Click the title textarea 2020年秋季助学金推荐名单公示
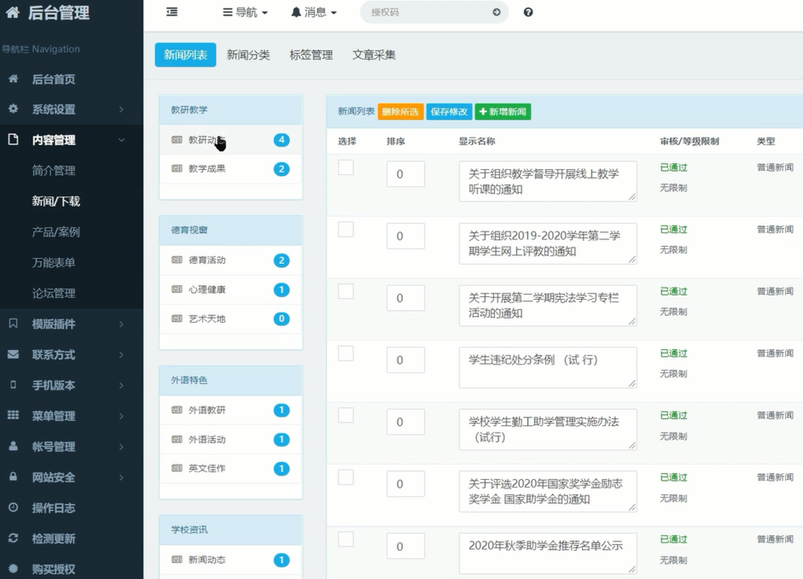803x579 pixels. click(x=548, y=553)
